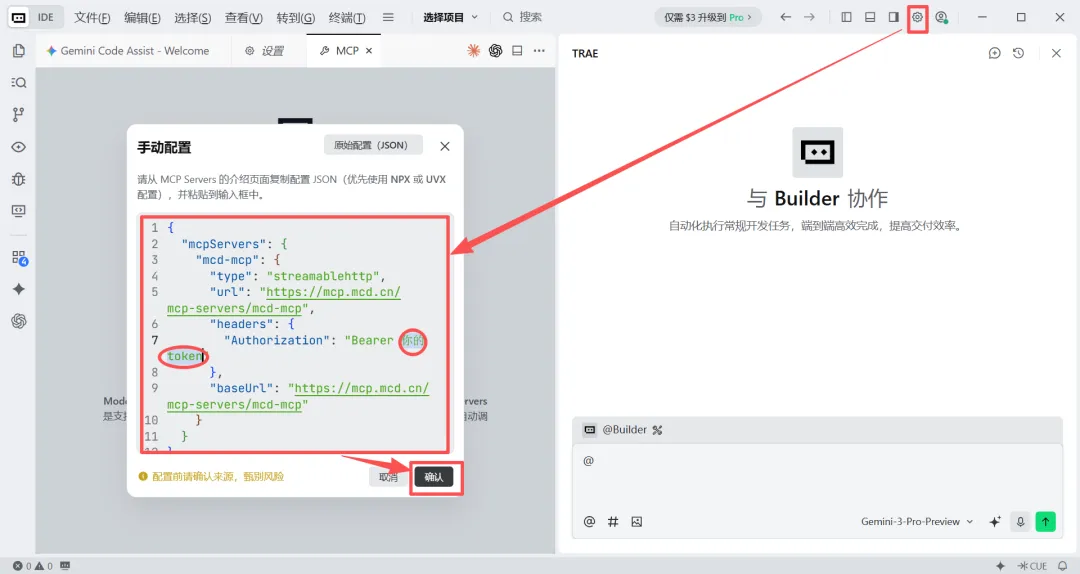
Task: Open the 编辑(E) menu
Action: pyautogui.click(x=143, y=17)
